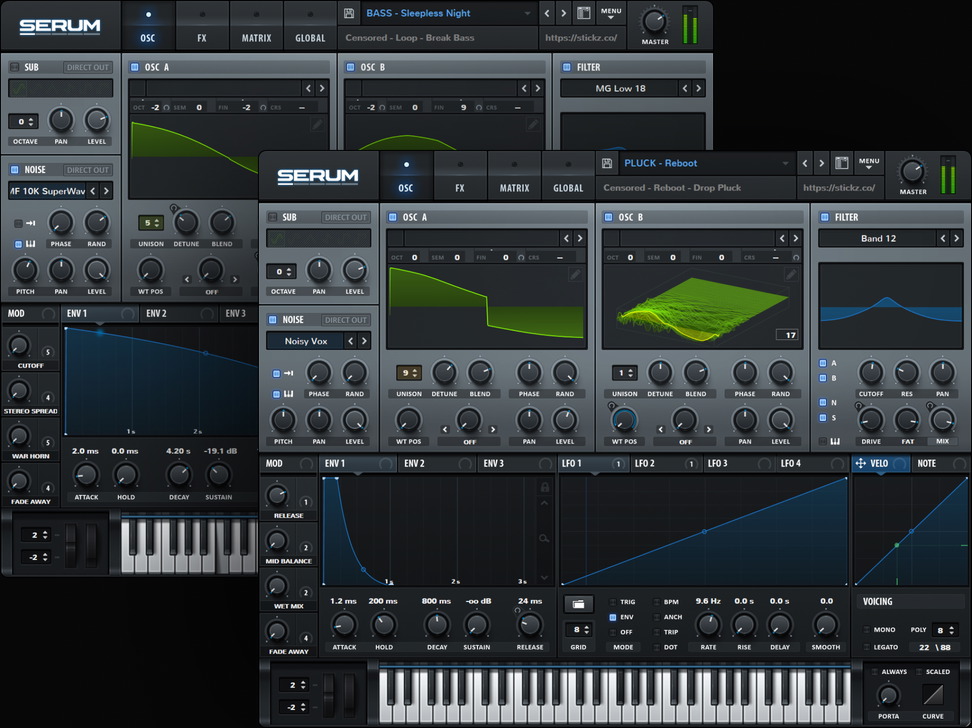Enable LFO TRIG mode

(x=612, y=602)
